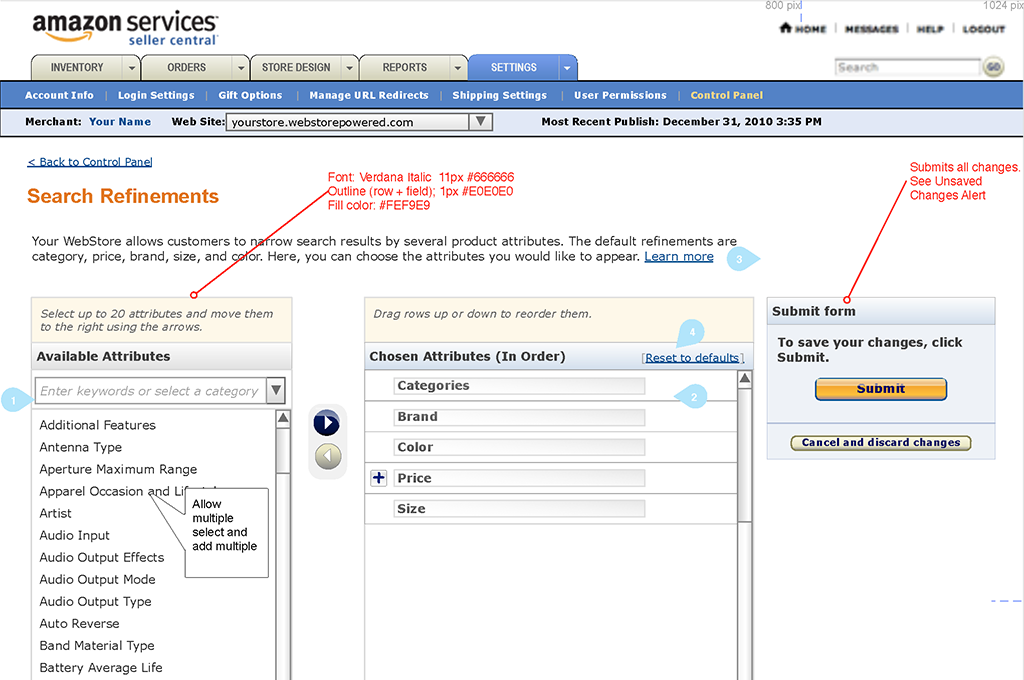Screen dimensions: 1024x680
Task: Select Artist attribute
Action: 56,513
